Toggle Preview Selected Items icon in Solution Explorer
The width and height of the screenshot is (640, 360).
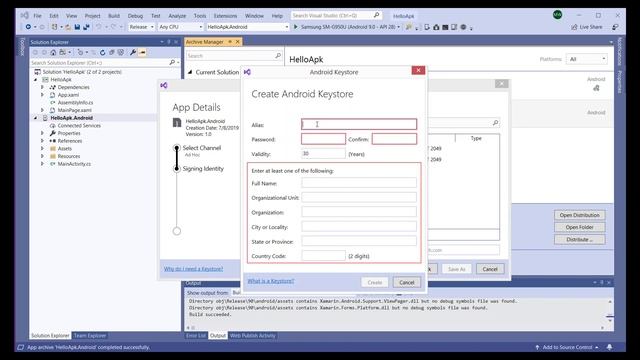pyautogui.click(x=142, y=53)
